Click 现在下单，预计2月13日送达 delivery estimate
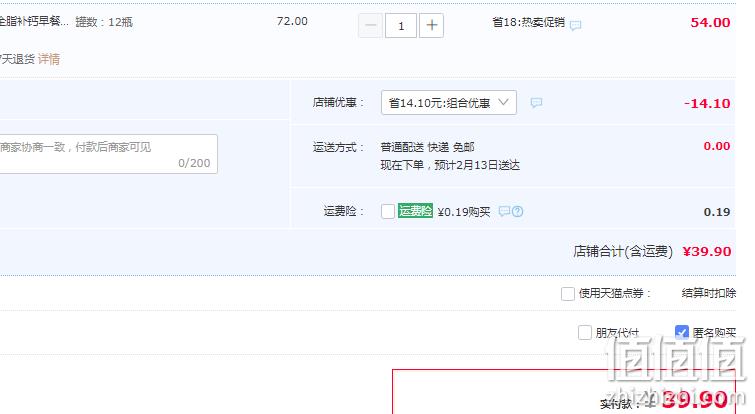755x414 pixels. [450, 165]
